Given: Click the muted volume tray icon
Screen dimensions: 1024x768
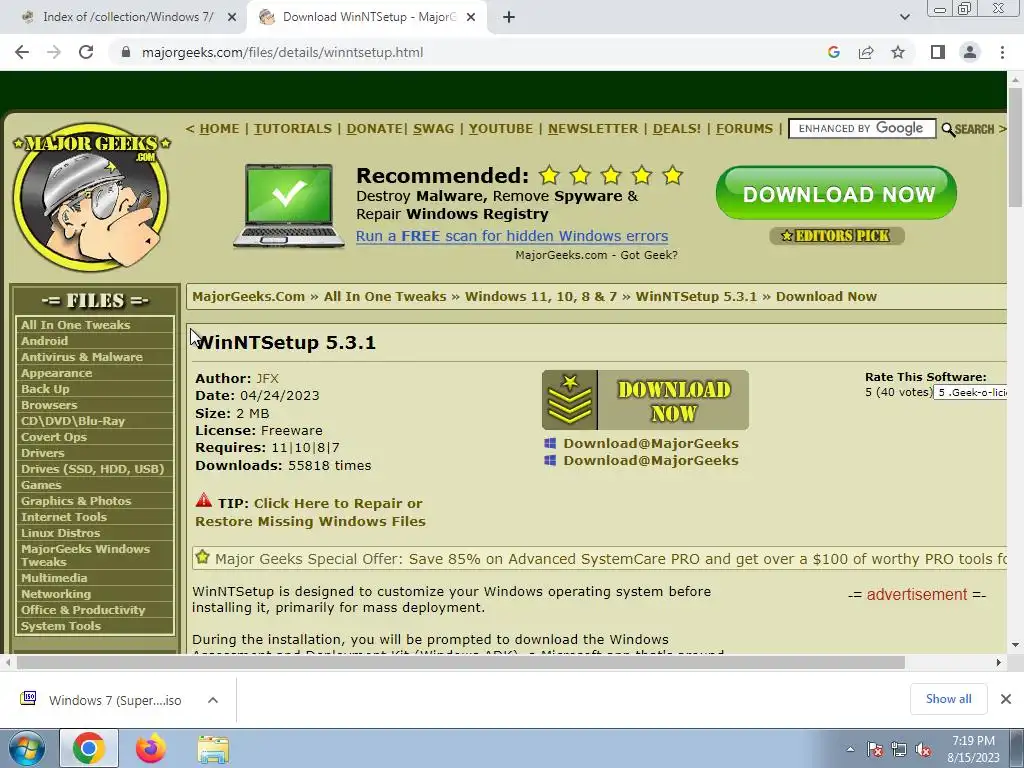Looking at the screenshot, I should 923,749.
